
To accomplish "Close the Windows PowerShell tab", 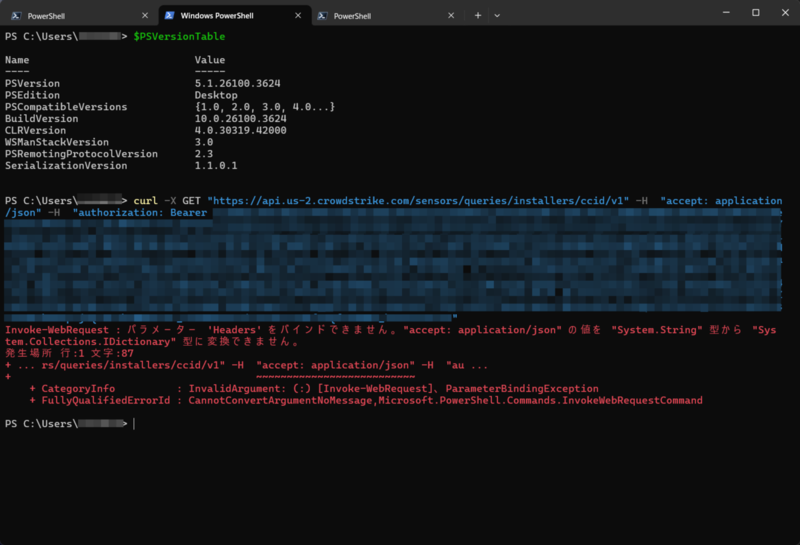I will [298, 15].
